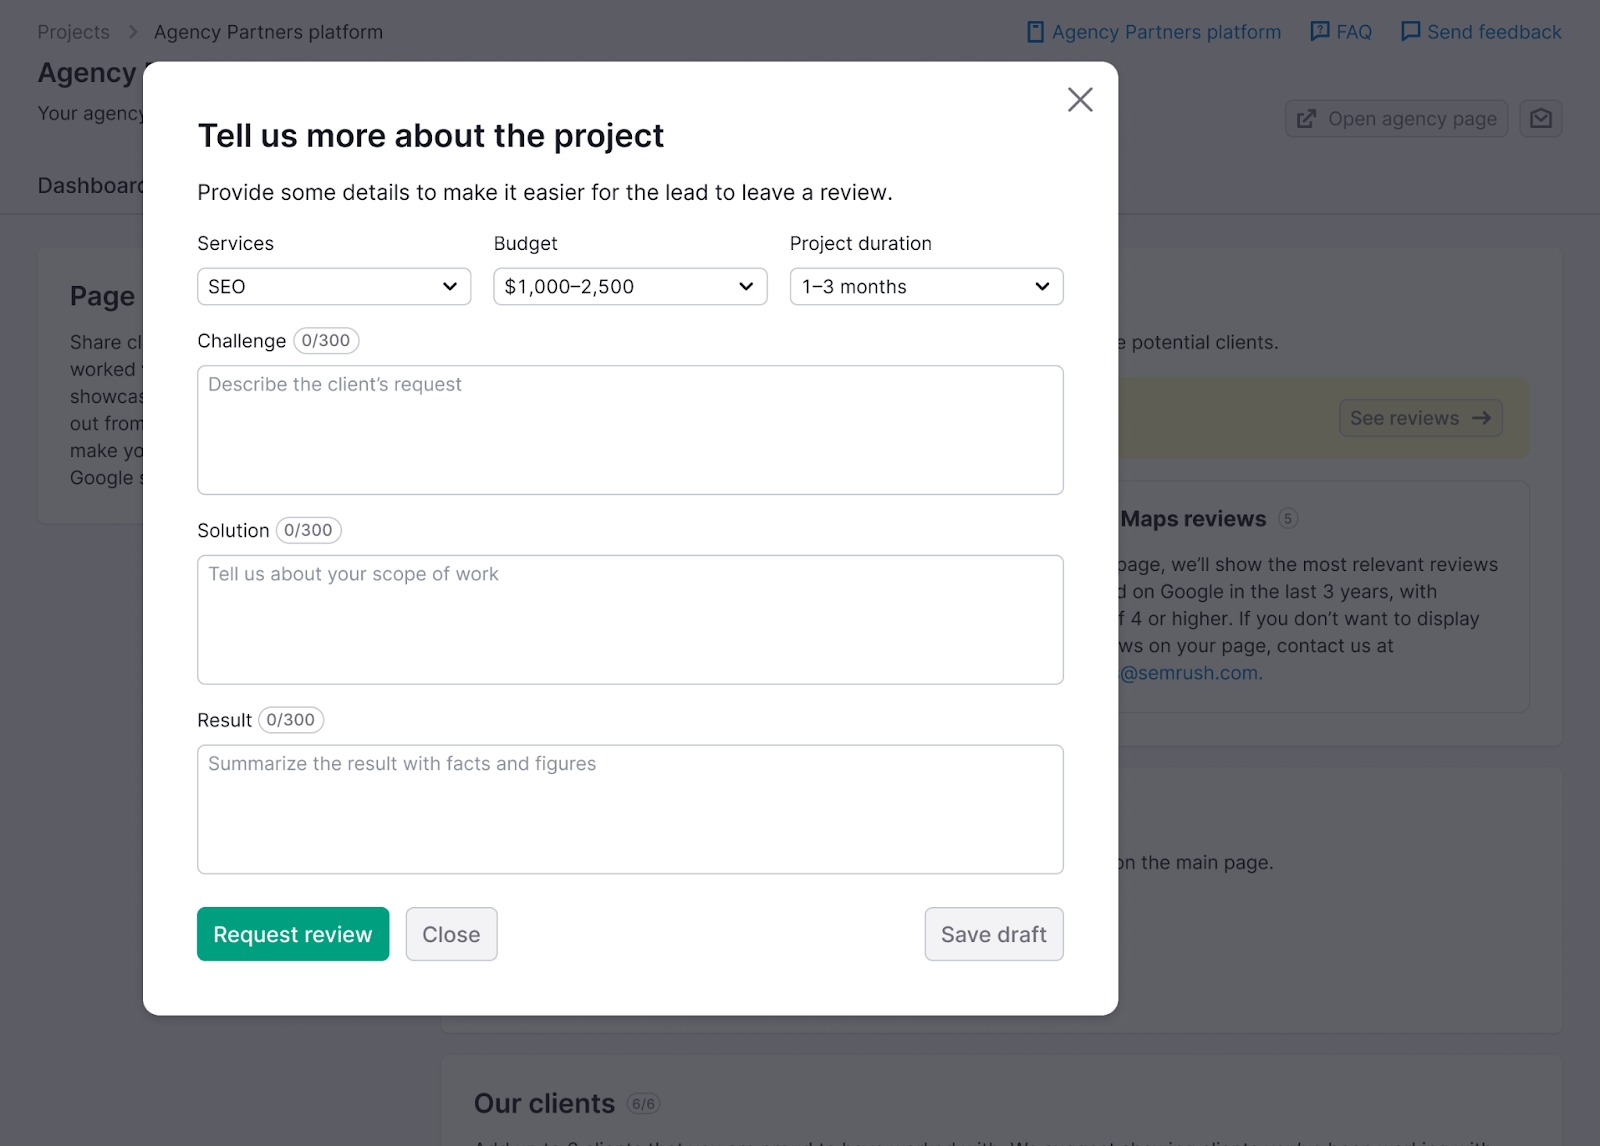Click the Agency Partners platform document icon
Screen dimensions: 1600x1146
coord(1034,31)
